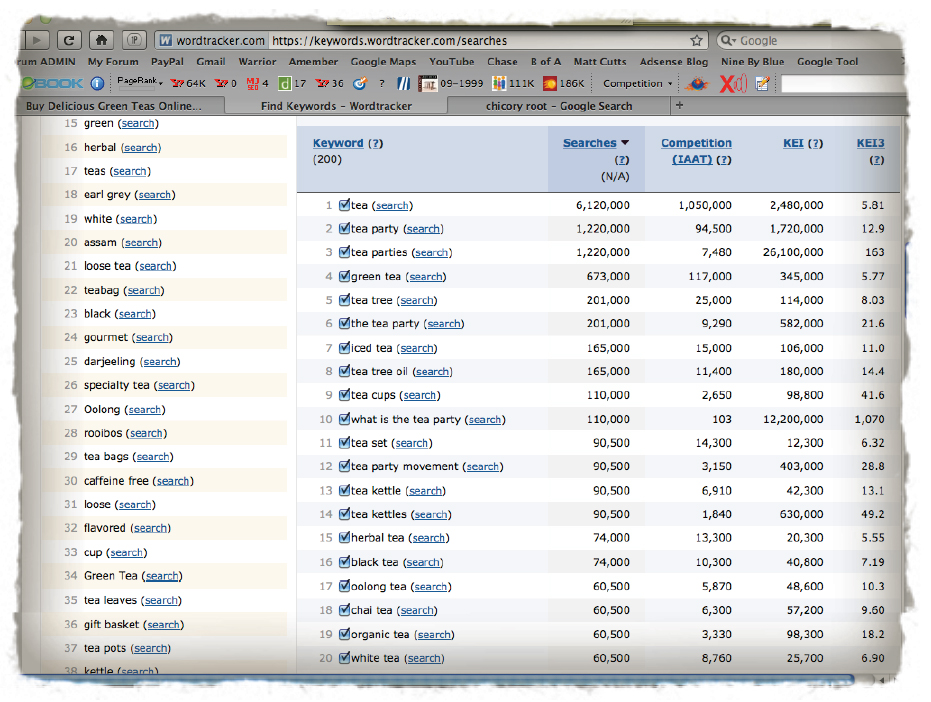Viewport: 931px width, 702px height.
Task: Click the browser reload button
Action: pyautogui.click(x=69, y=40)
